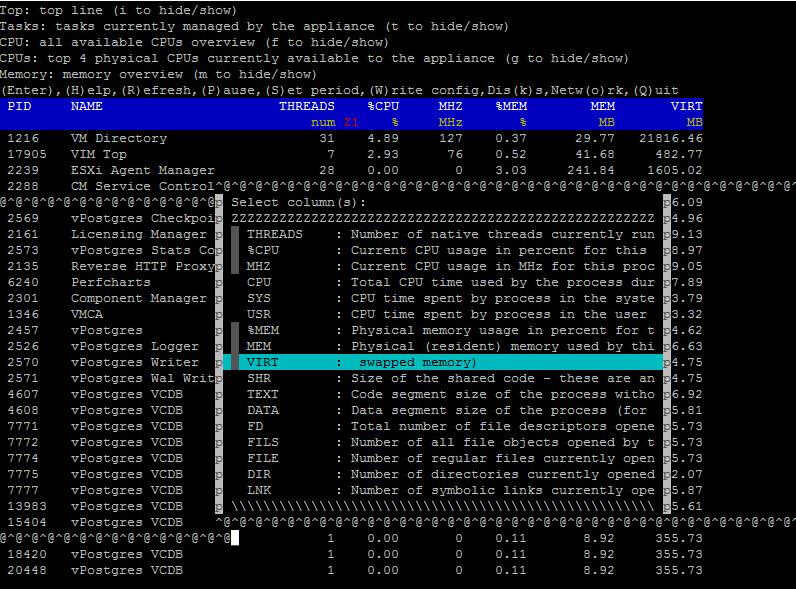Click the %MEM column header

[x=510, y=106]
